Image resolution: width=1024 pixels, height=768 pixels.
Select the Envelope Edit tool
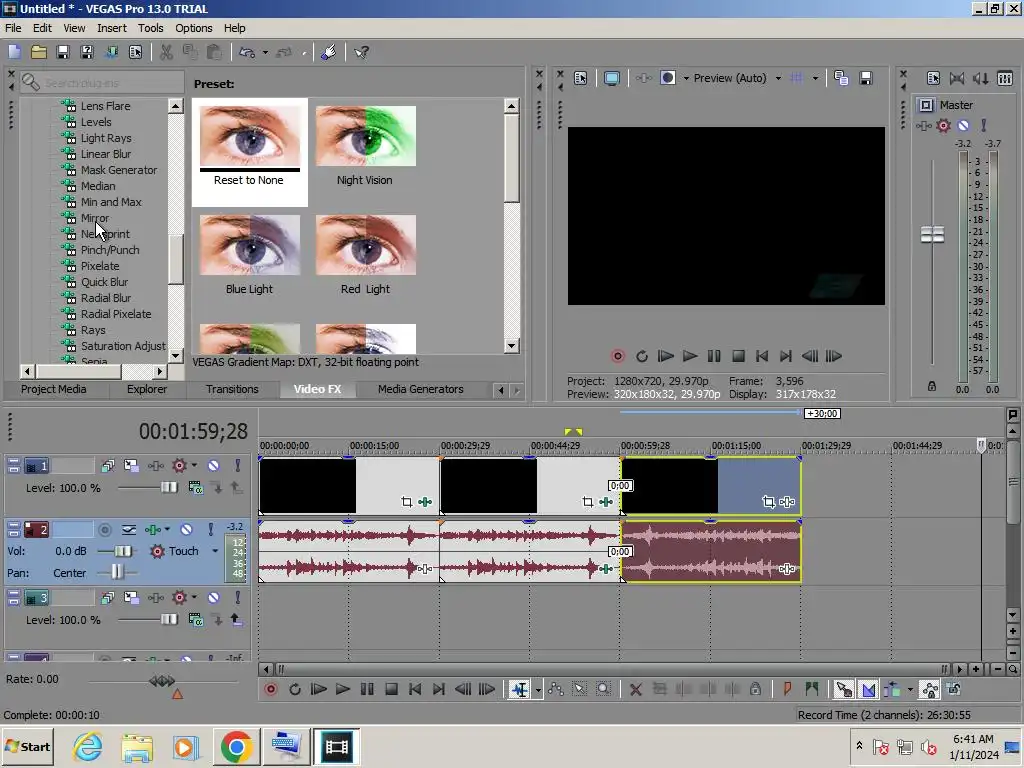pos(556,690)
